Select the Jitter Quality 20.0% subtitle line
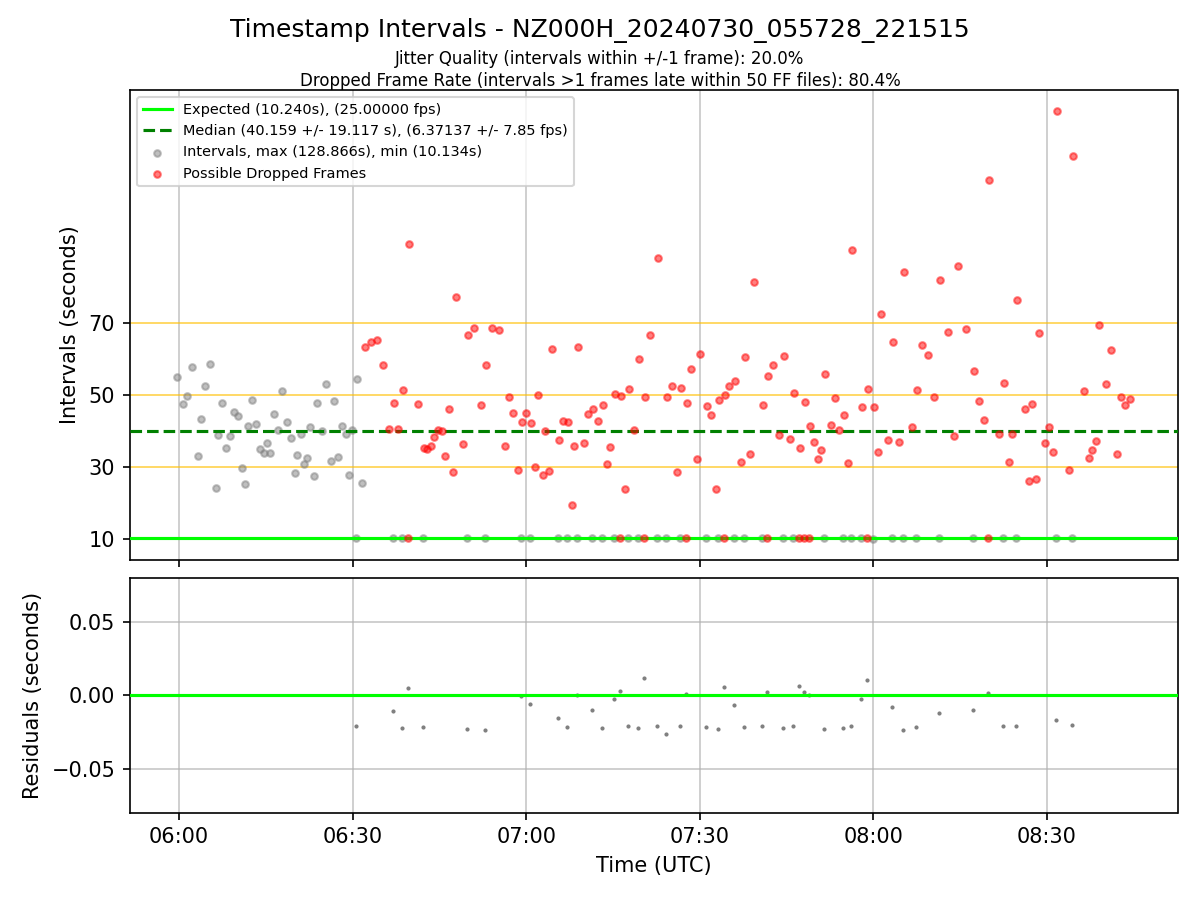 [x=599, y=59]
